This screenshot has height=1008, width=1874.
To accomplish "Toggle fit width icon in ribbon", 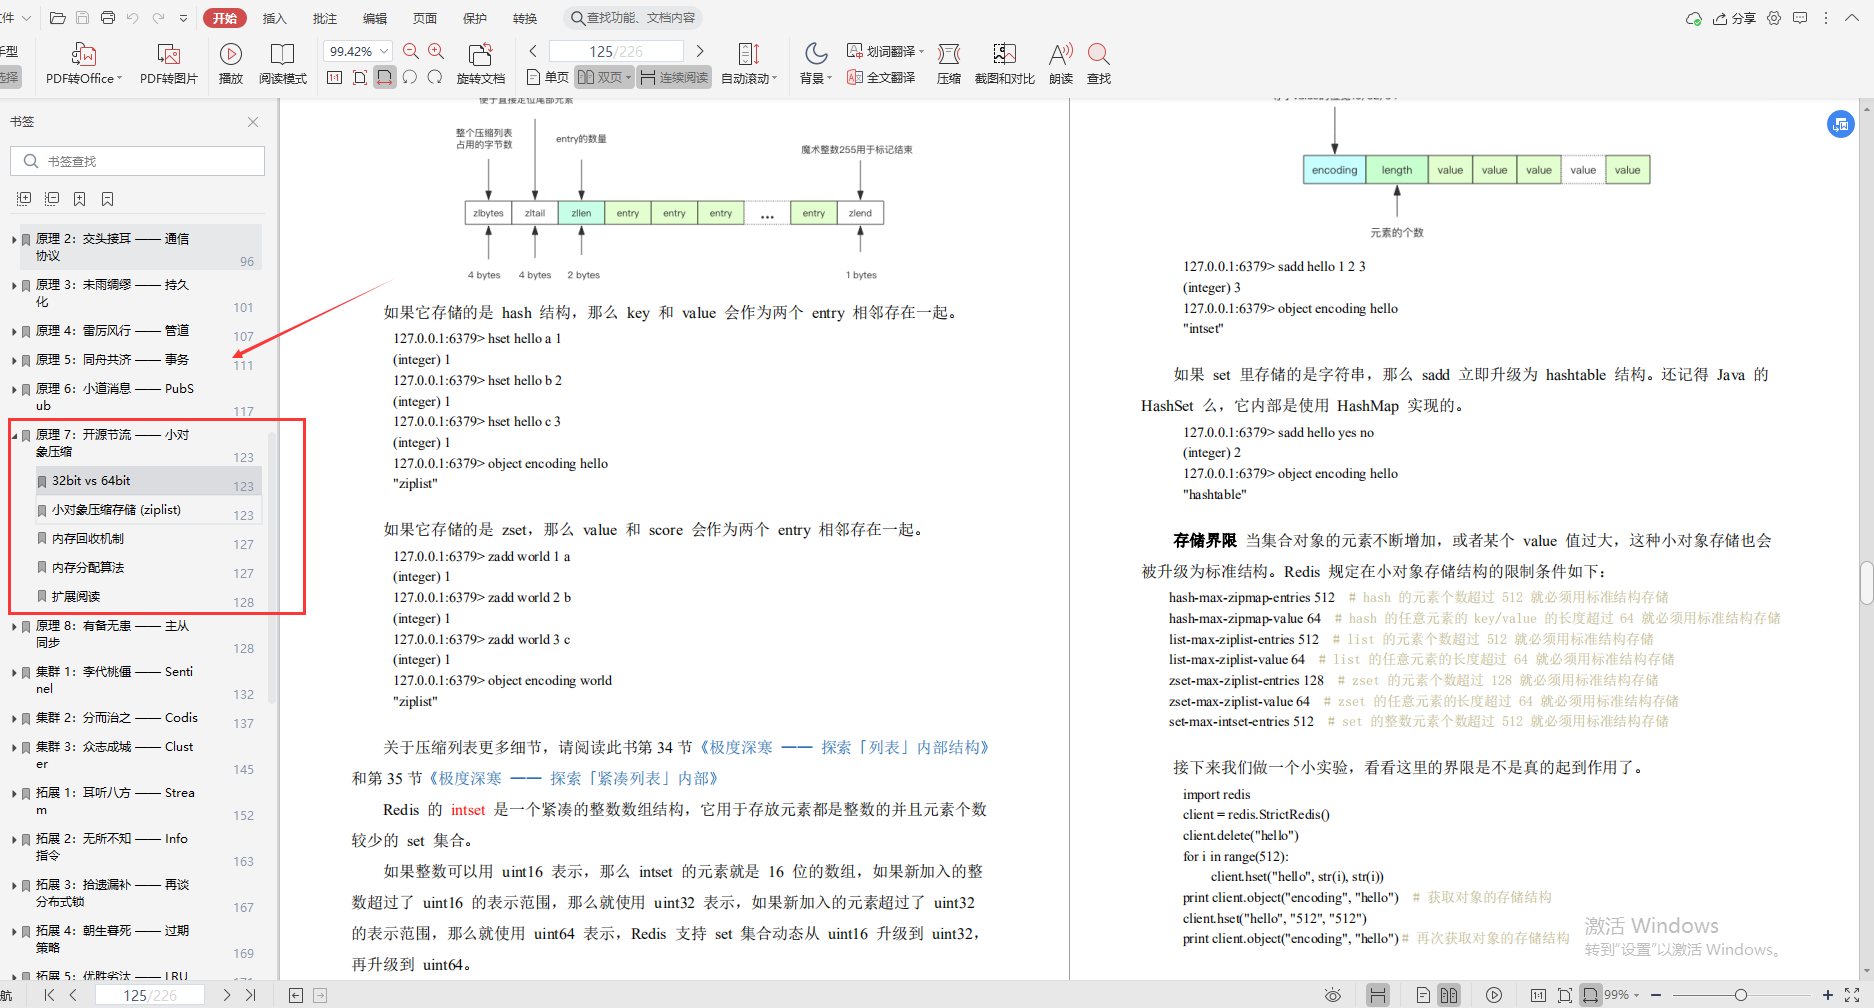I will click(x=385, y=77).
